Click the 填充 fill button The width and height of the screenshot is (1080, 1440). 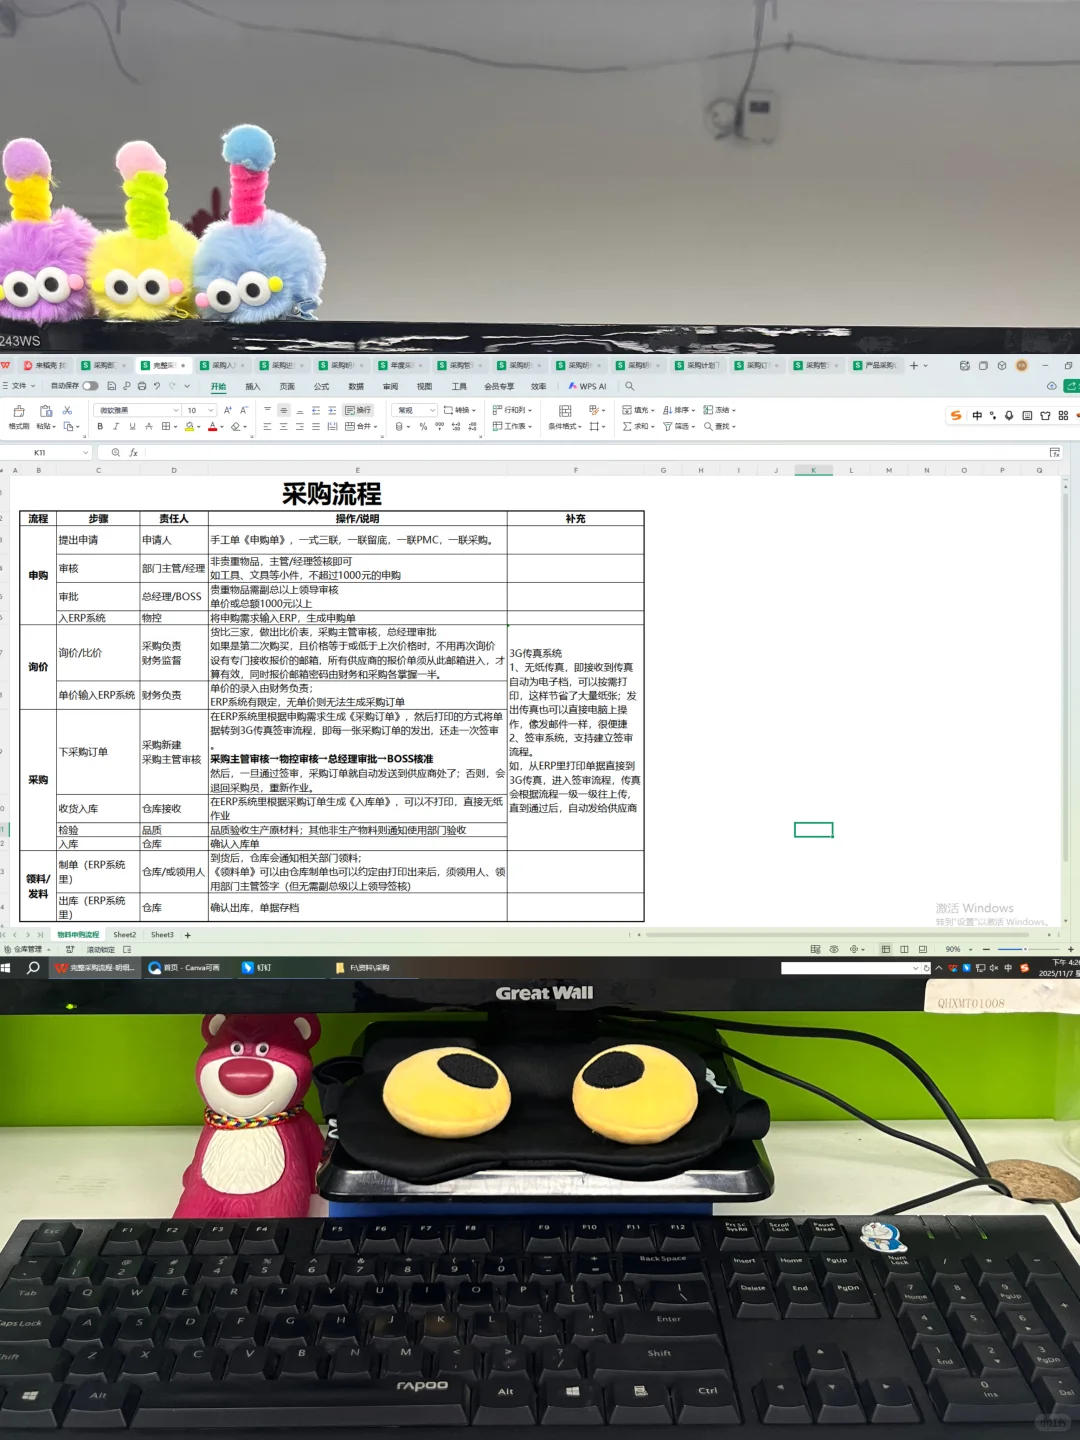click(x=636, y=410)
